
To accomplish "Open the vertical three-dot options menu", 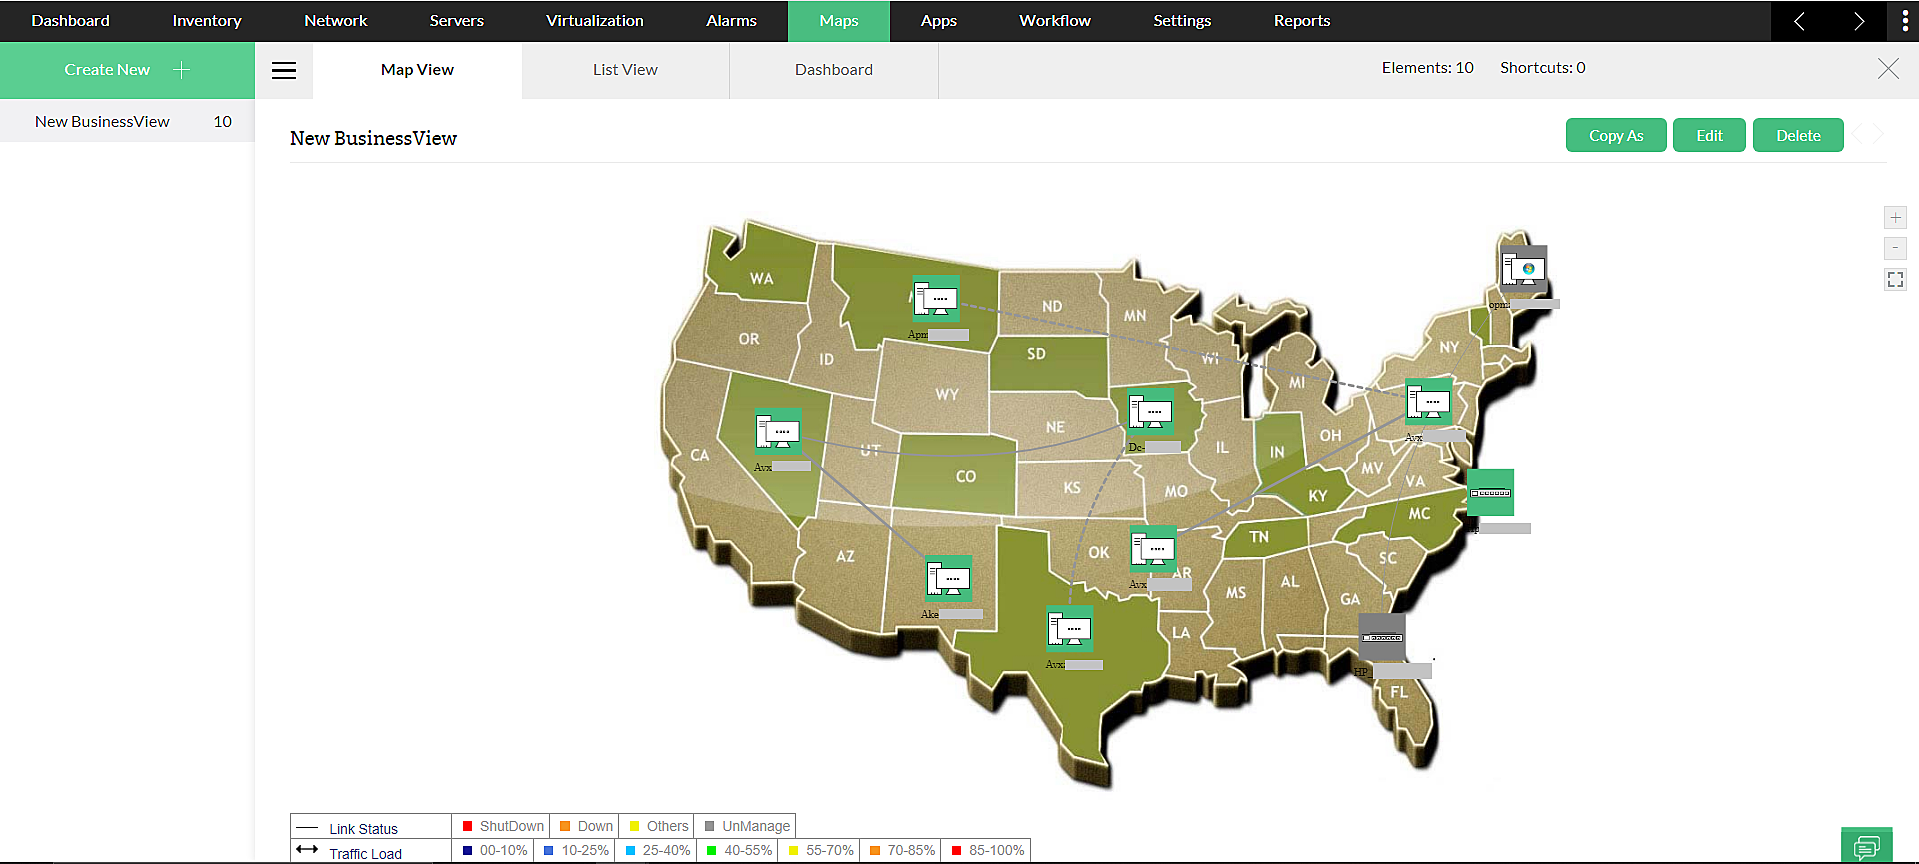I will [x=1904, y=21].
